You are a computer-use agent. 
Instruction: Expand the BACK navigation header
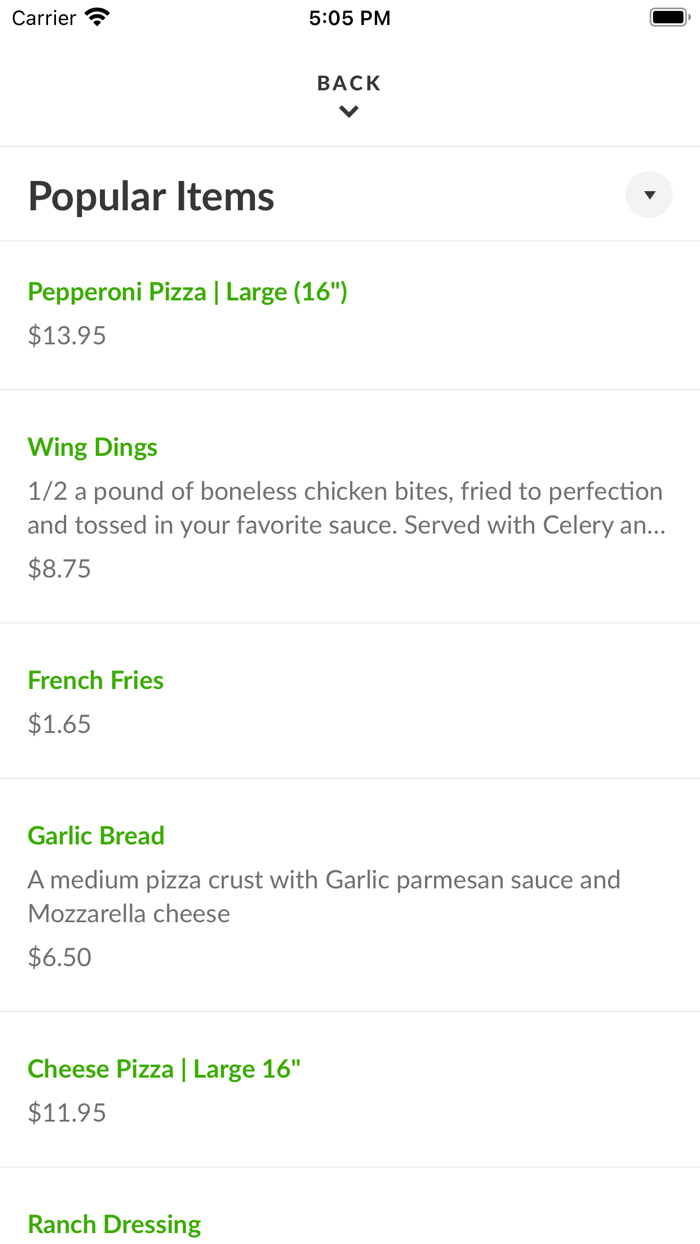point(348,83)
